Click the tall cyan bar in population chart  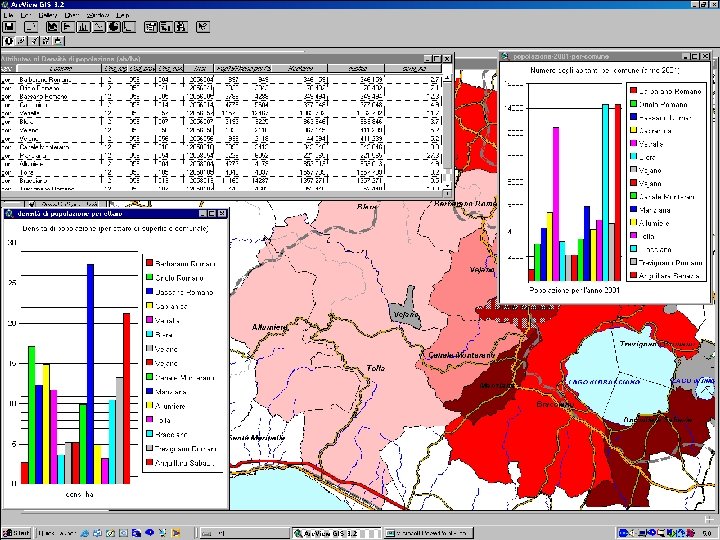605,193
